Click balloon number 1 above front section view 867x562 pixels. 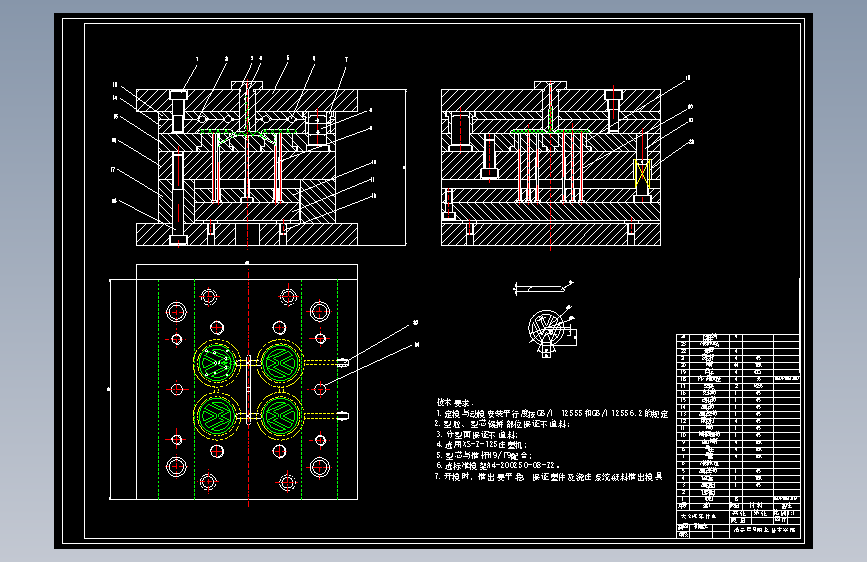click(197, 59)
